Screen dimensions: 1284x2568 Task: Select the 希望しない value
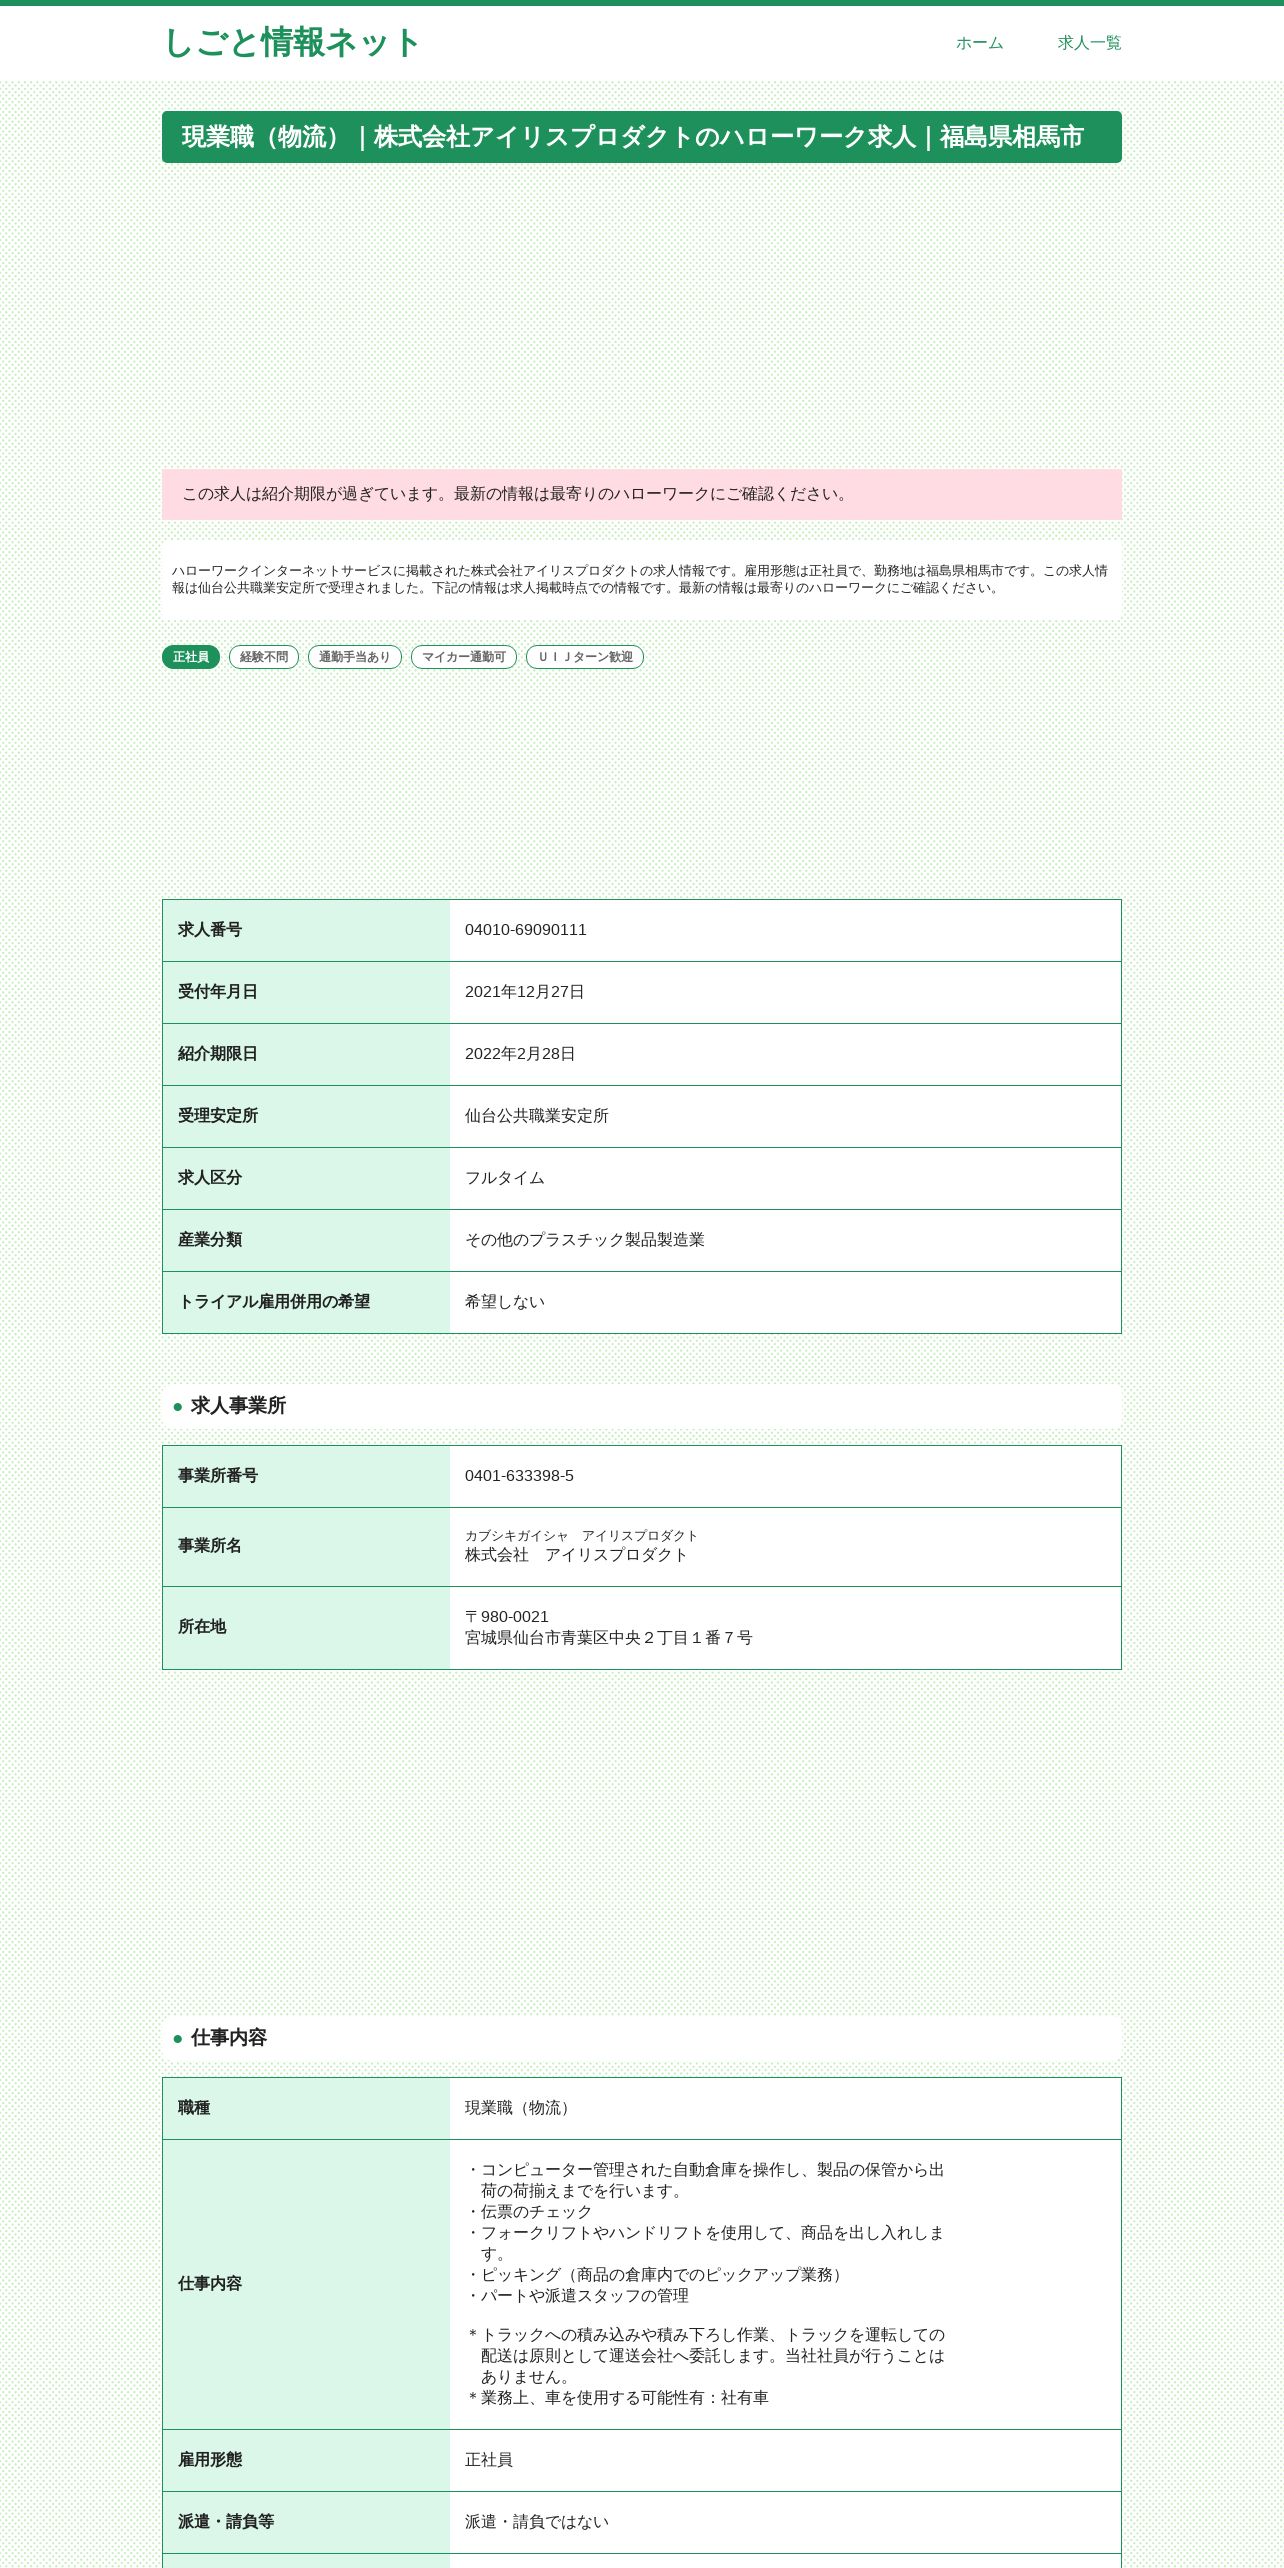(x=505, y=1302)
